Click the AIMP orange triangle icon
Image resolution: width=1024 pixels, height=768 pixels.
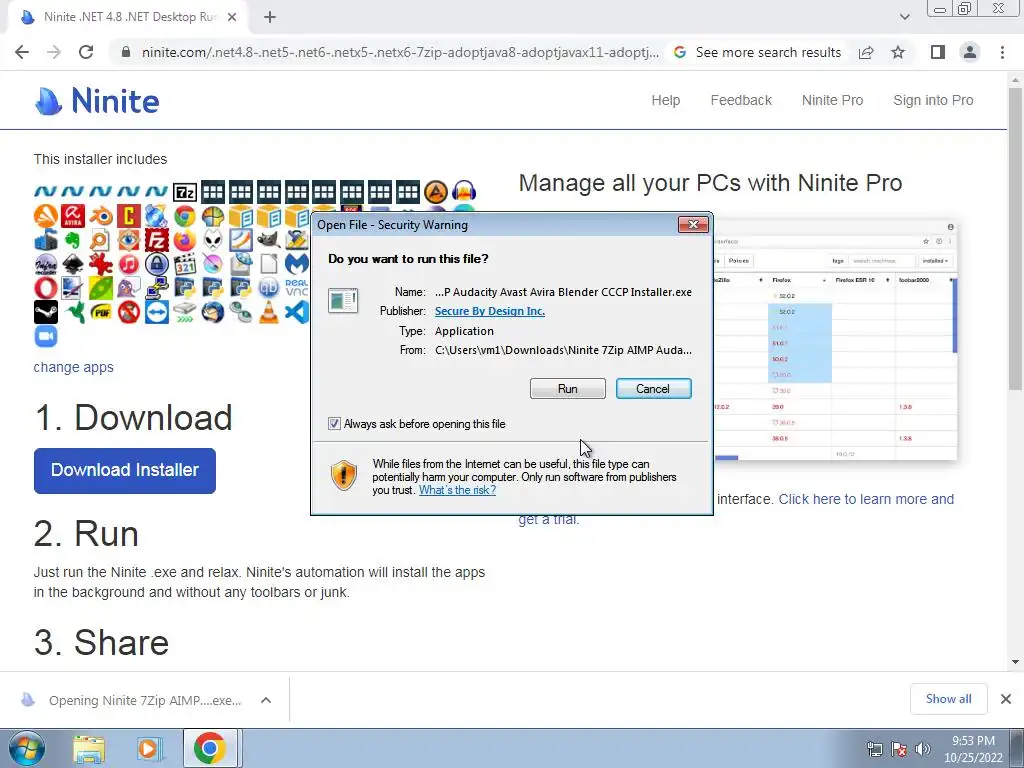pos(436,192)
